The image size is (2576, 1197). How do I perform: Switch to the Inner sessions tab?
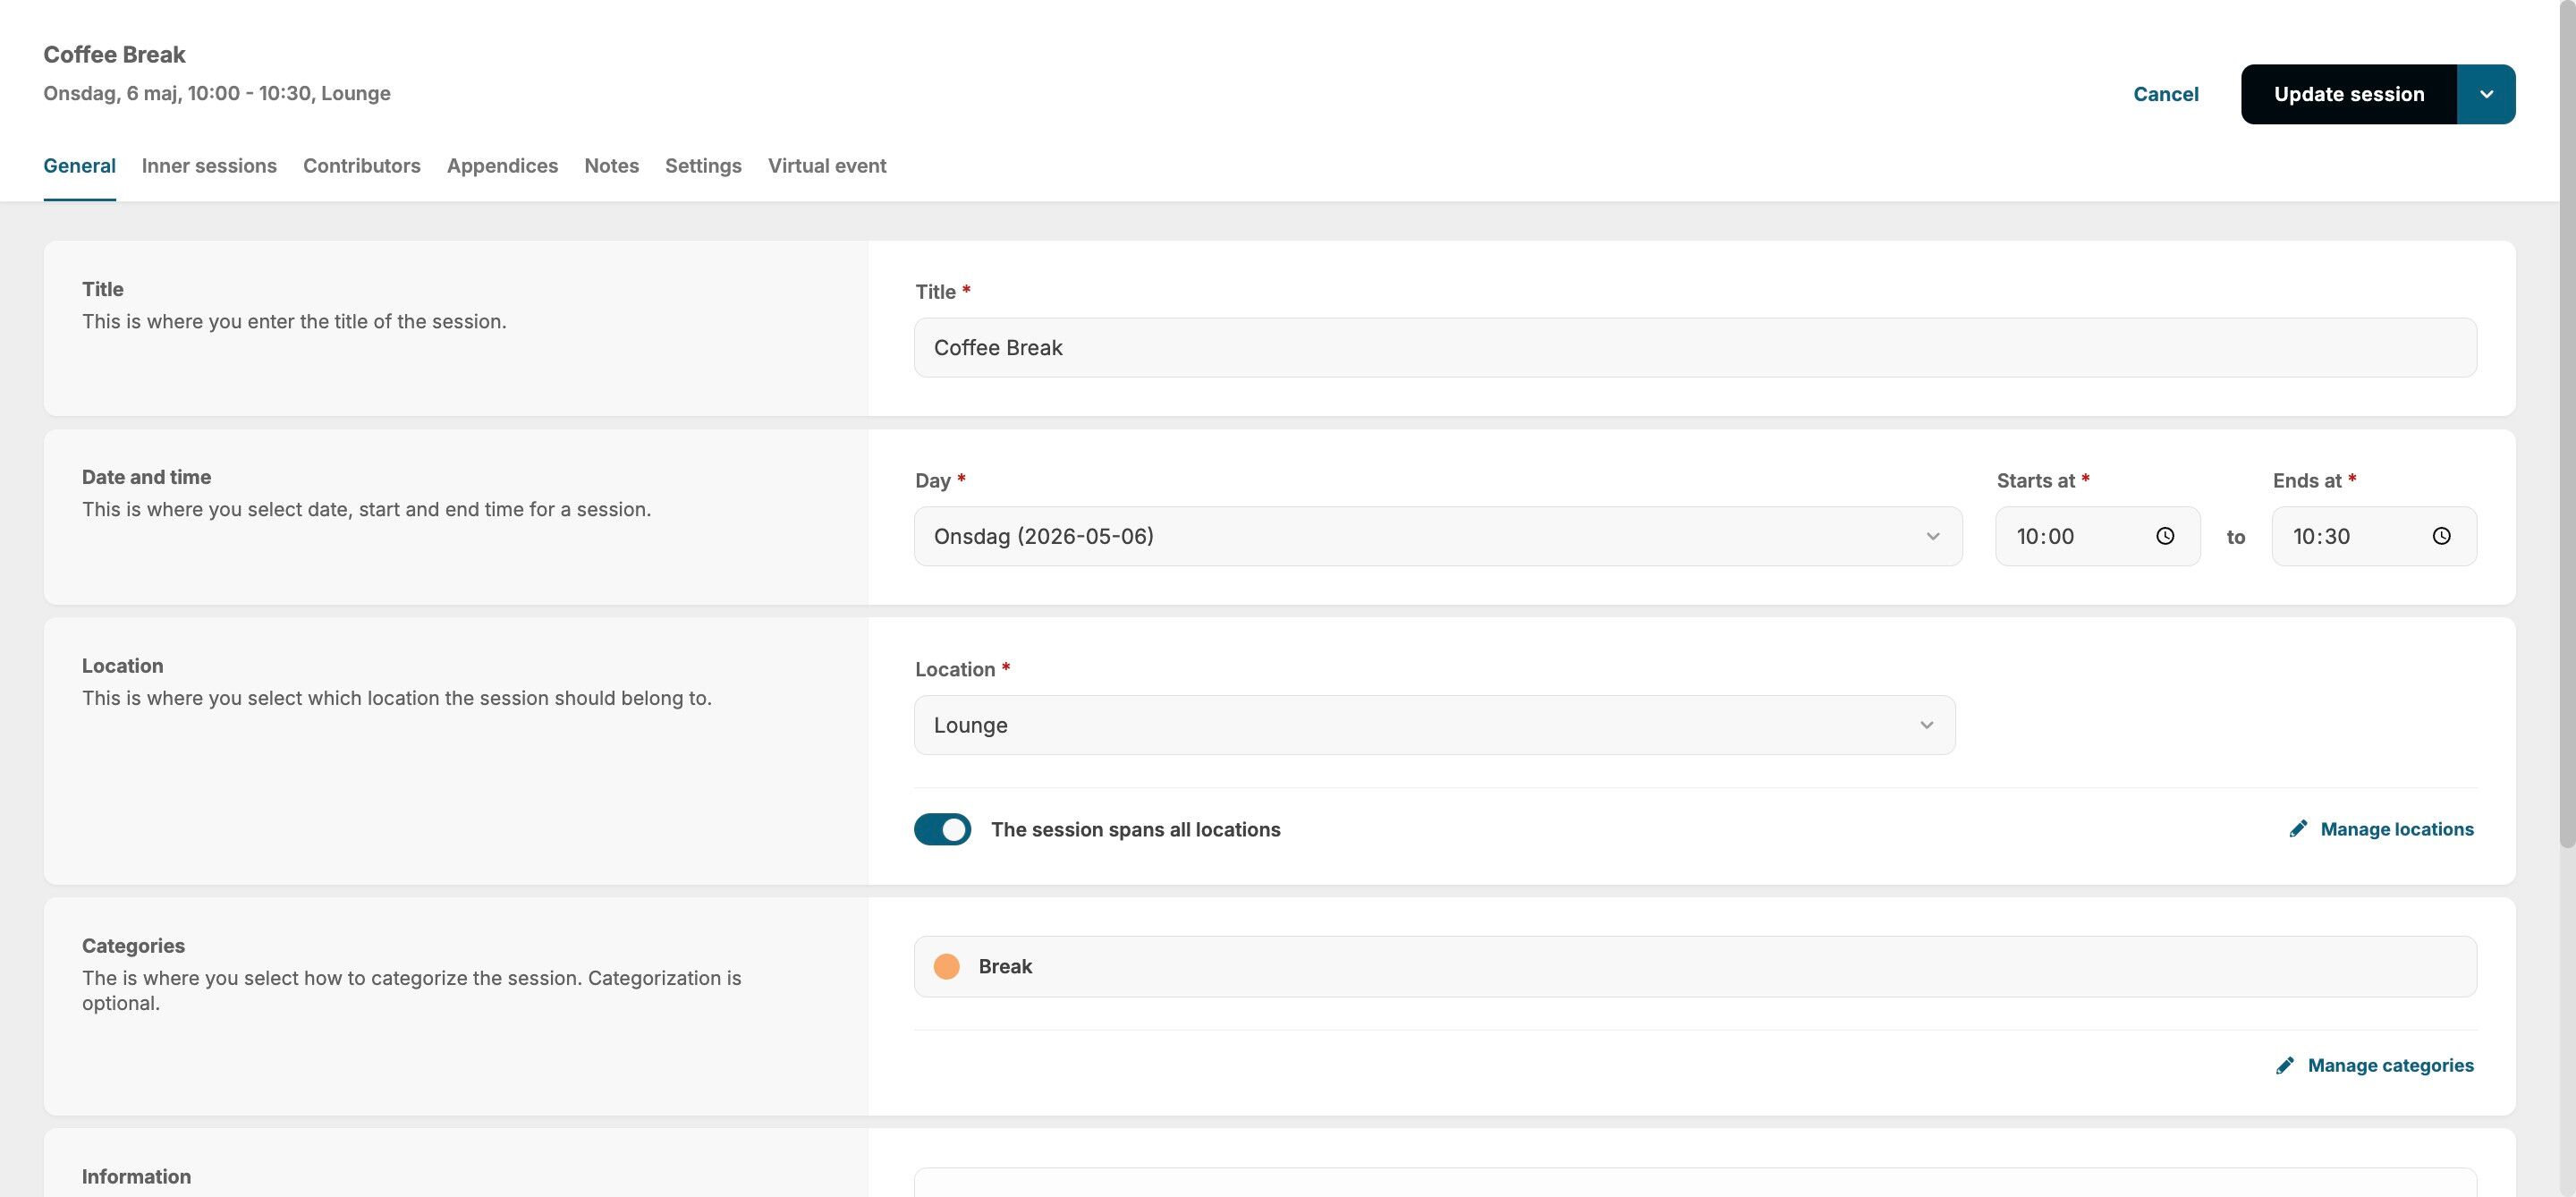point(209,166)
